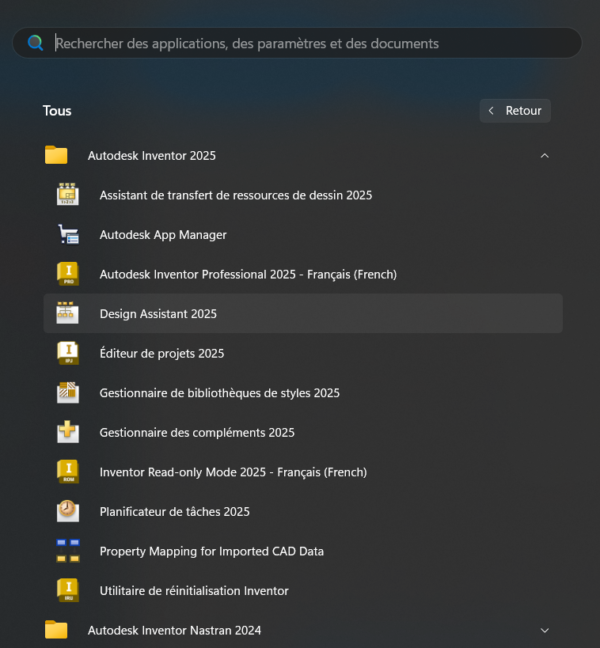Click the Inventor Nastran 2024 folder icon
Image resolution: width=600 pixels, height=648 pixels.
[56, 630]
